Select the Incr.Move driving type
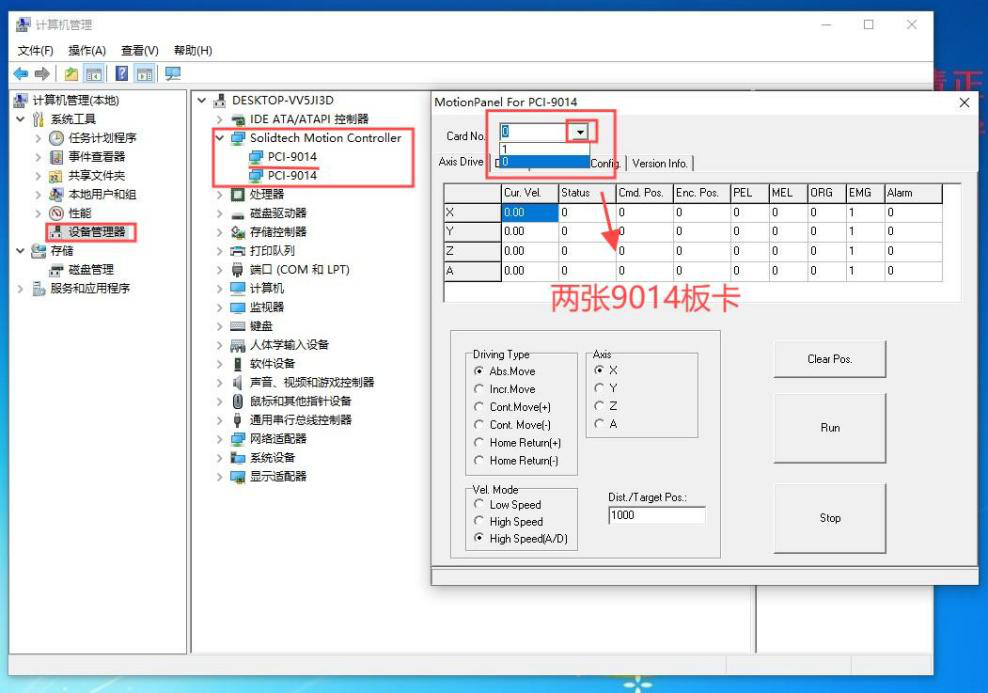This screenshot has width=988, height=693. [x=479, y=389]
